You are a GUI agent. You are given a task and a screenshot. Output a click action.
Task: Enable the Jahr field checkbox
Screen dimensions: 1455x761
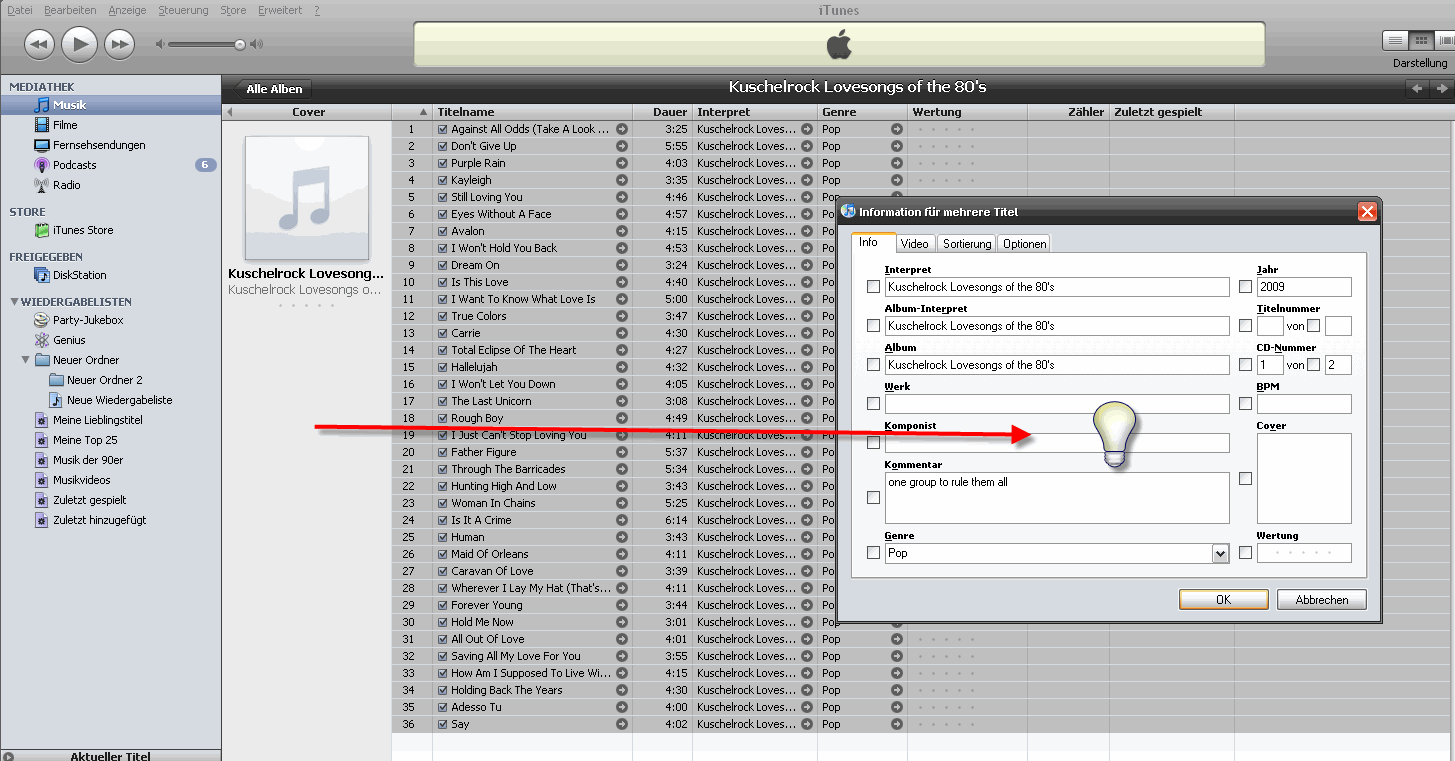1245,287
